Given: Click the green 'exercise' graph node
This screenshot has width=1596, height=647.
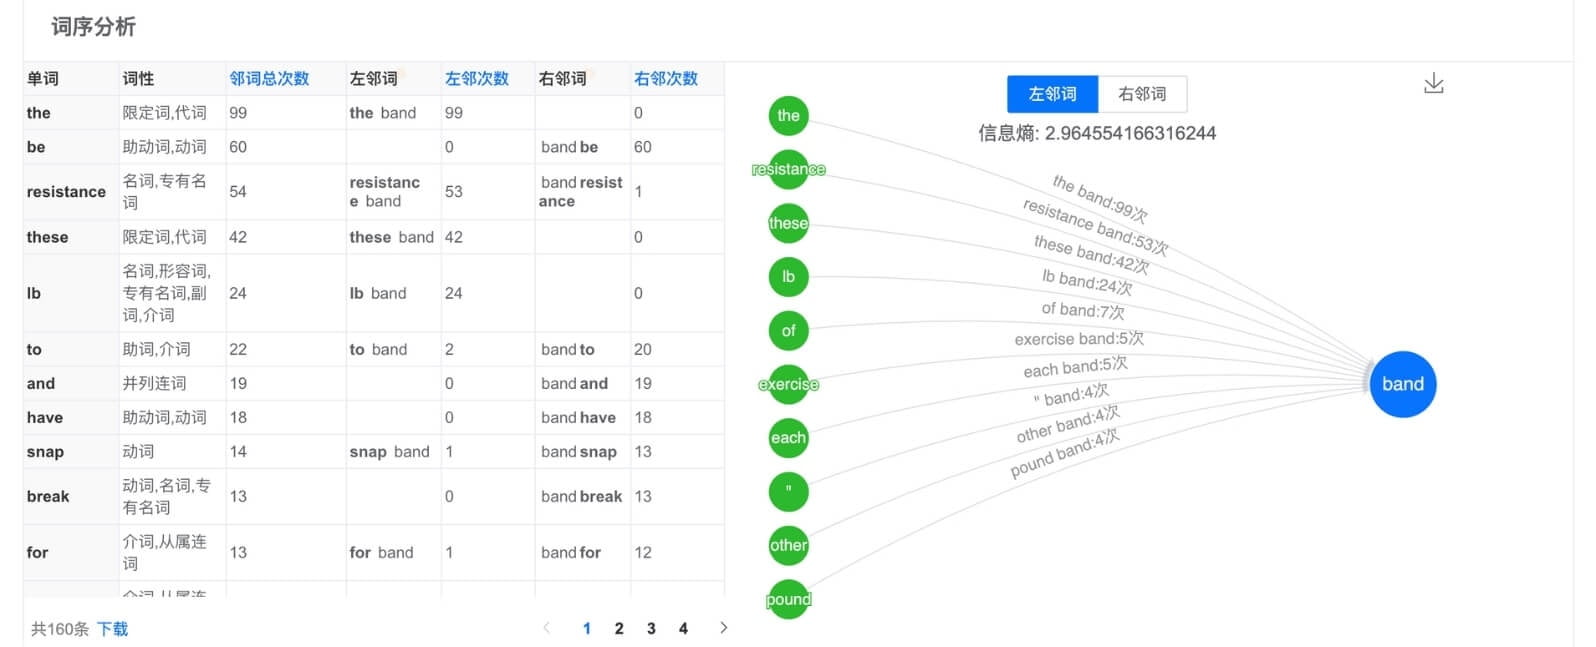Looking at the screenshot, I should (x=788, y=384).
